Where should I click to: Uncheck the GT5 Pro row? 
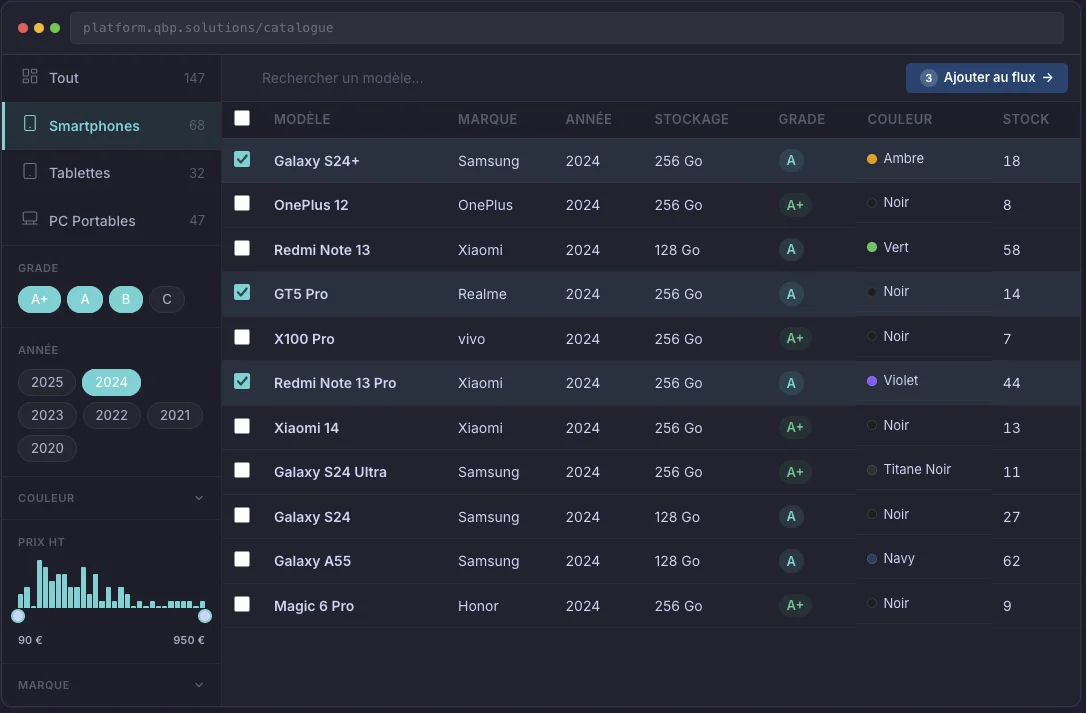point(242,292)
